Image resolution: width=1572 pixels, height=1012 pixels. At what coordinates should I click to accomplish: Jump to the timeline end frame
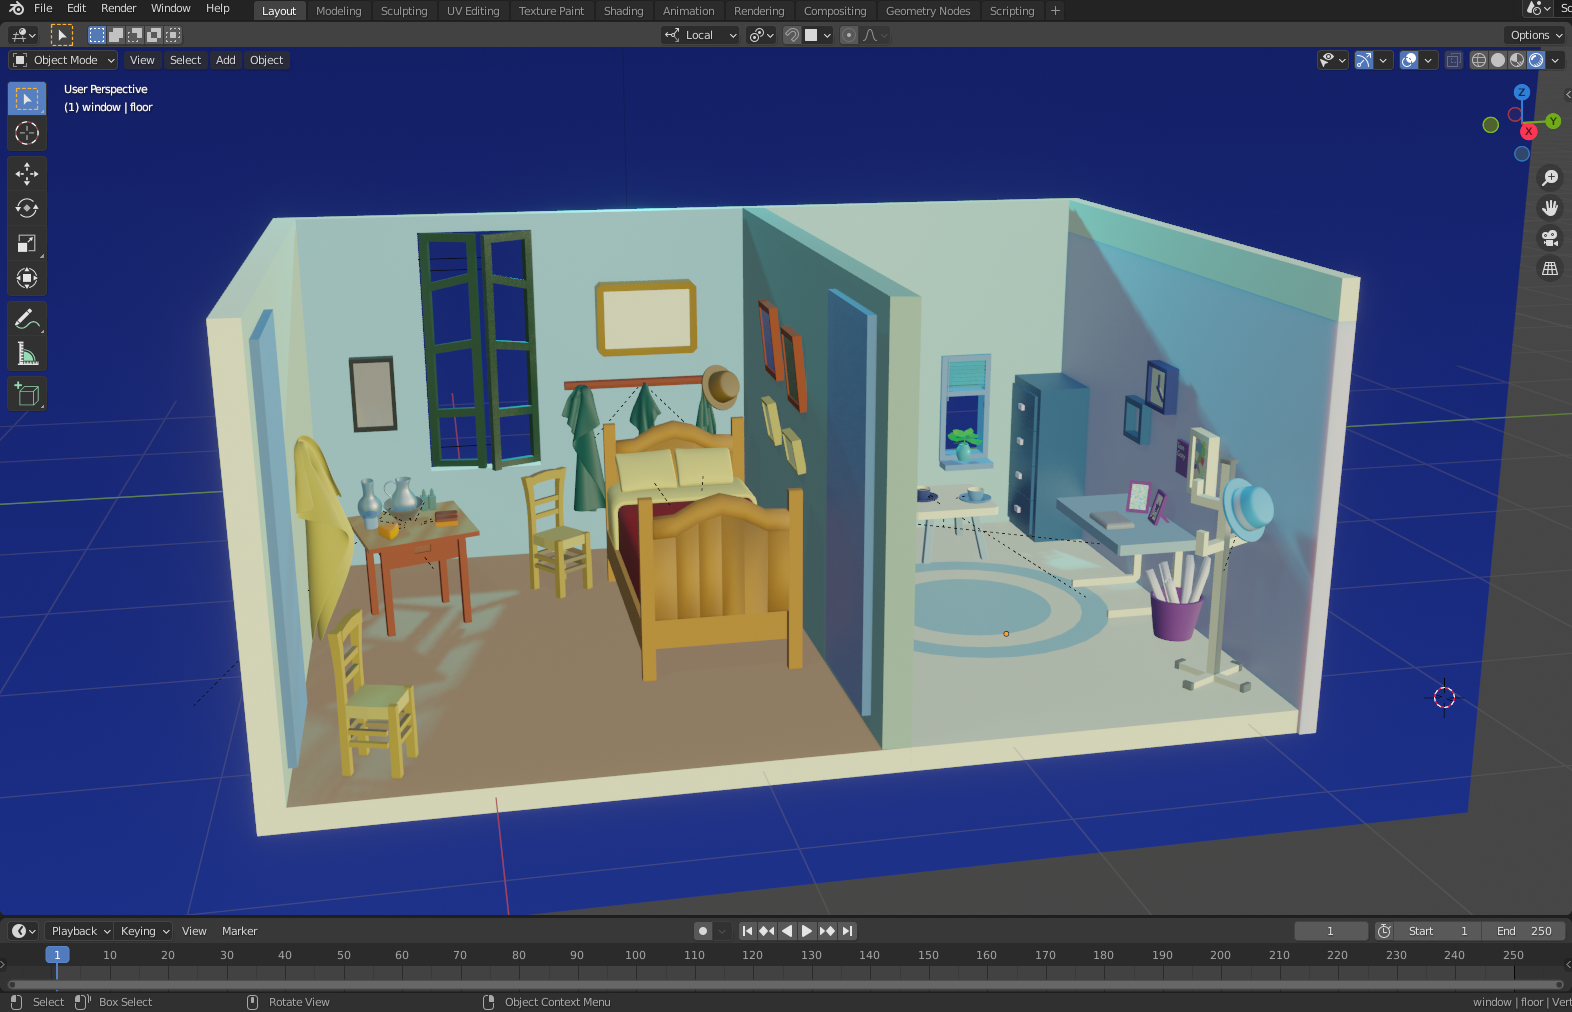[847, 931]
